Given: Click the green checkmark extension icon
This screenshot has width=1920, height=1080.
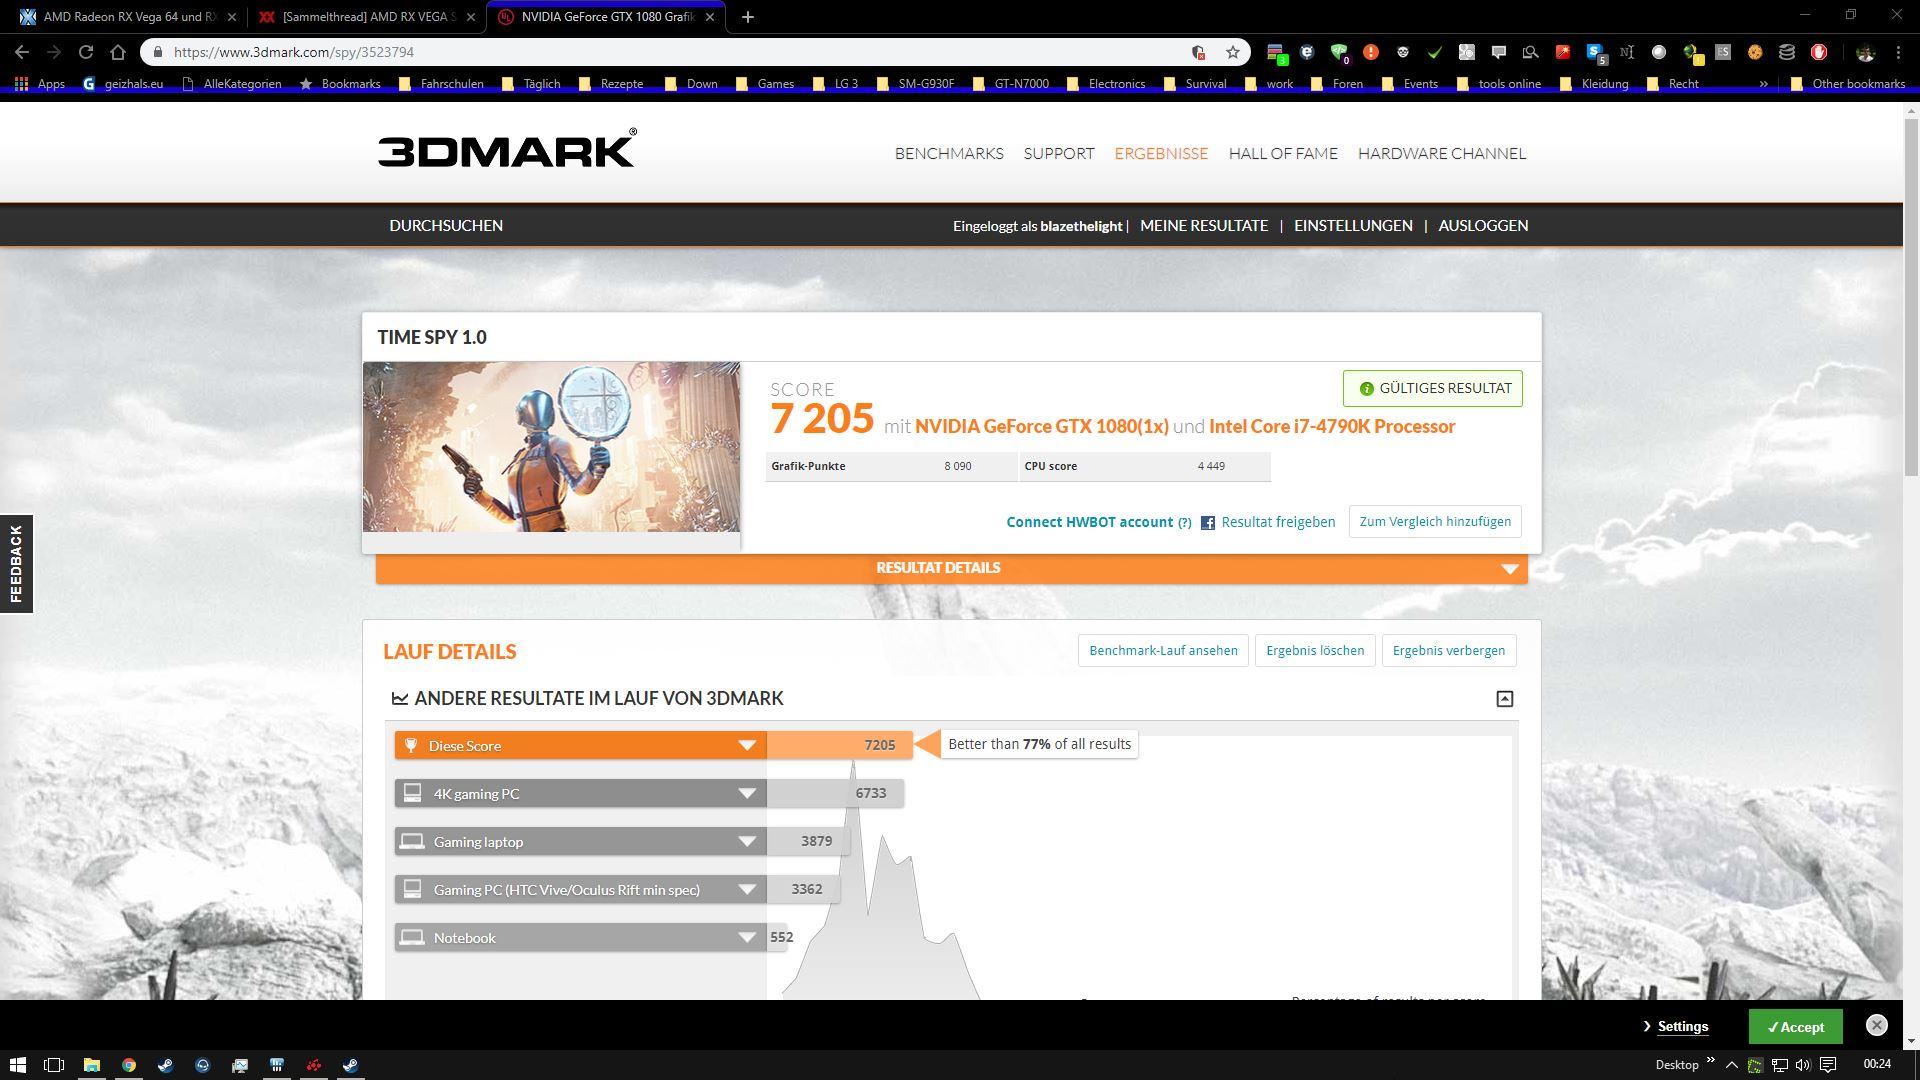Looking at the screenshot, I should point(1435,52).
